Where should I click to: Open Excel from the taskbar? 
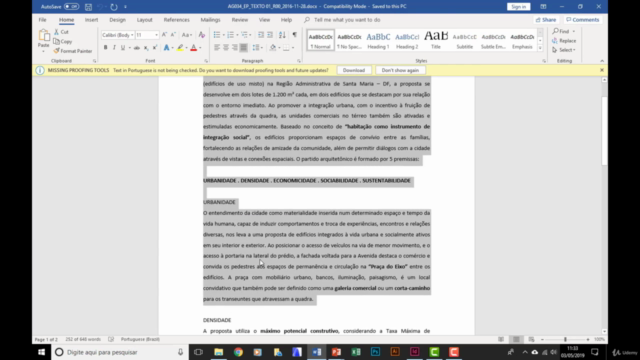pos(356,352)
